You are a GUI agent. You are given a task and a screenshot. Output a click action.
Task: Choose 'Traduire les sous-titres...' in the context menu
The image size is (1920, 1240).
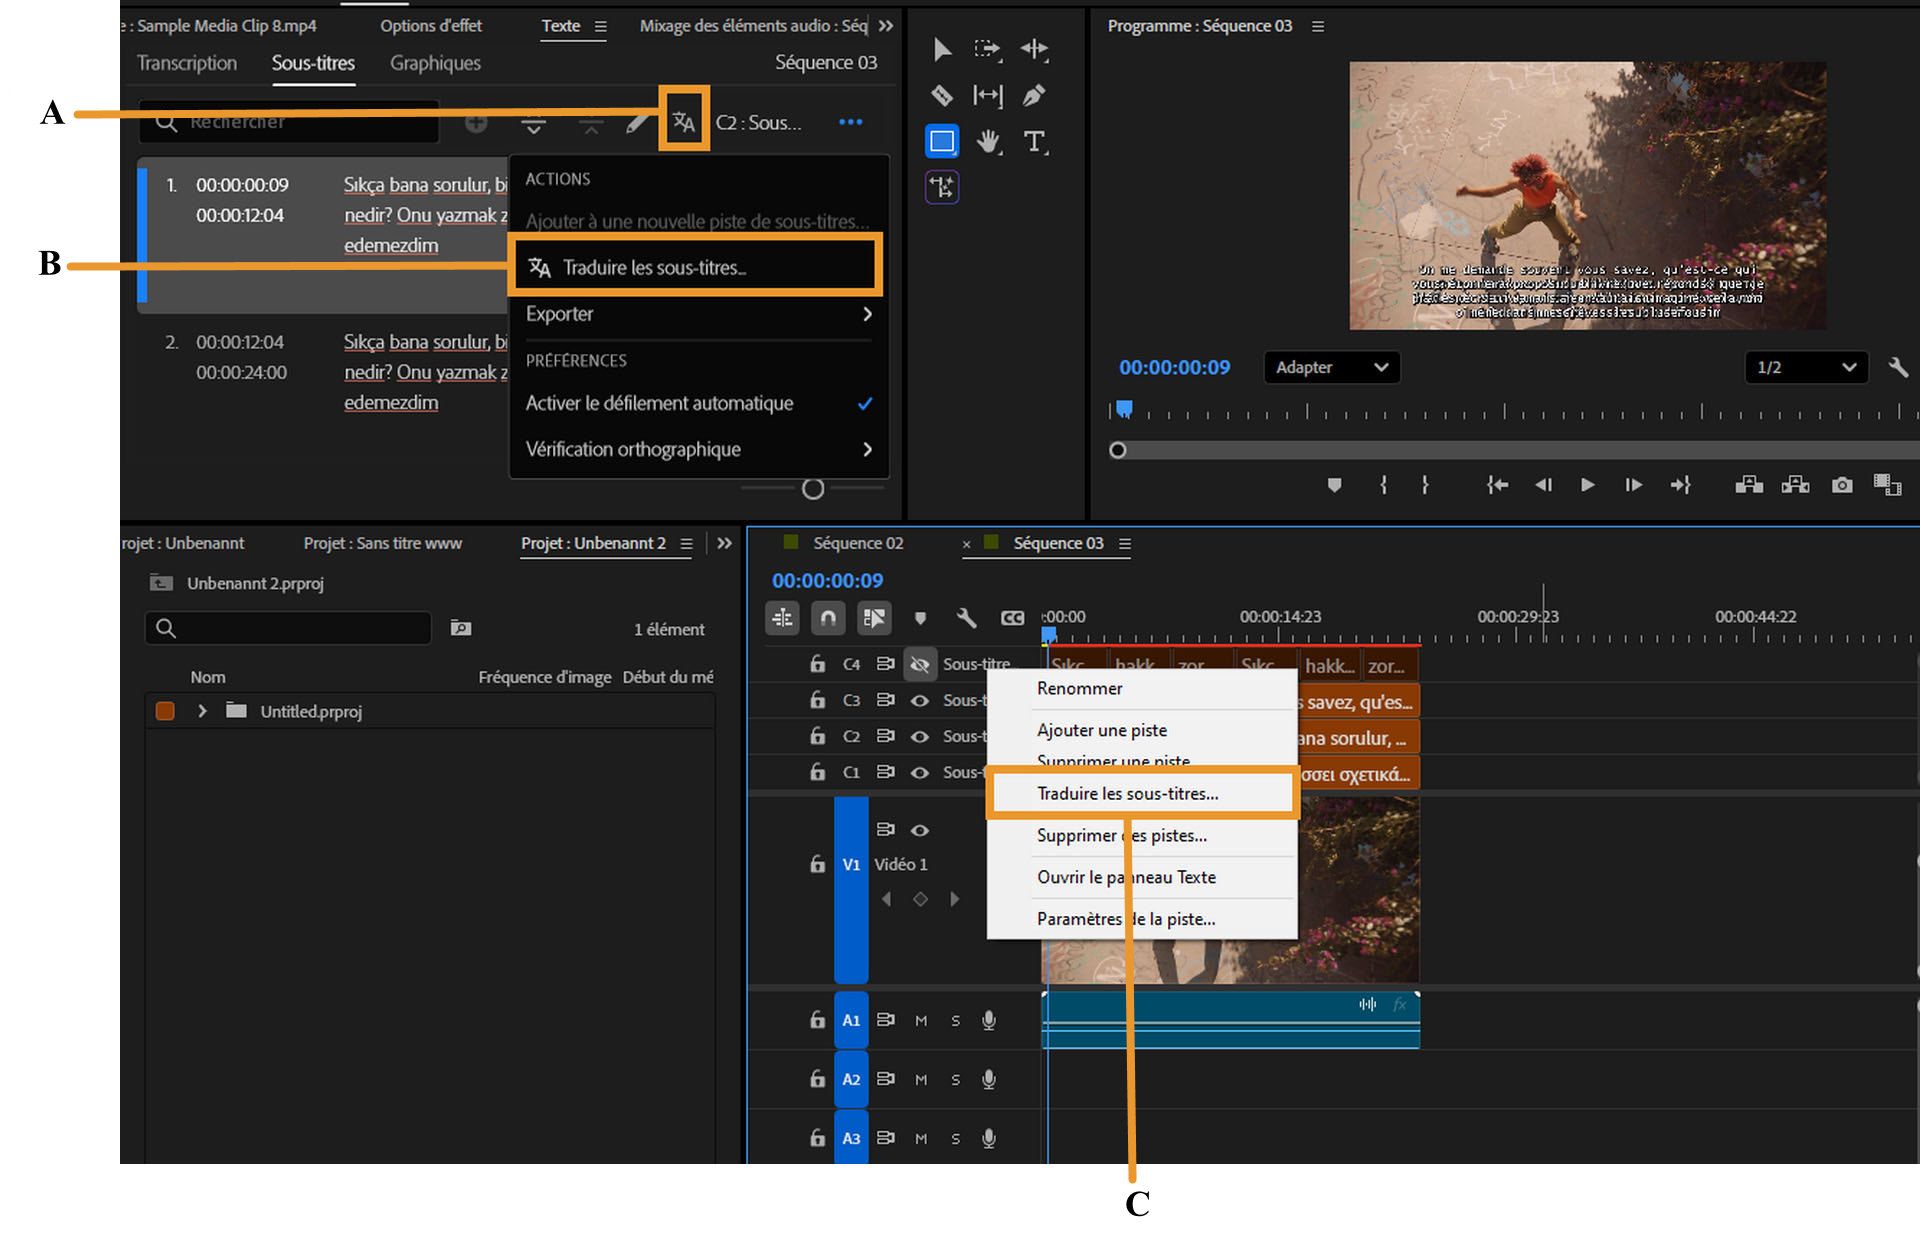pos(1128,793)
